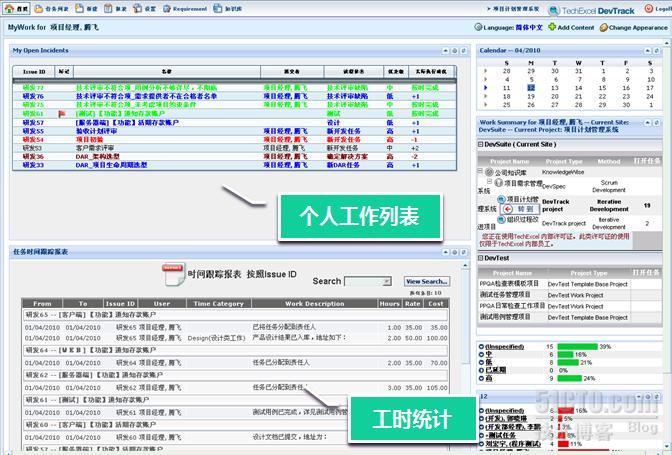Click Add Content link

576,27
